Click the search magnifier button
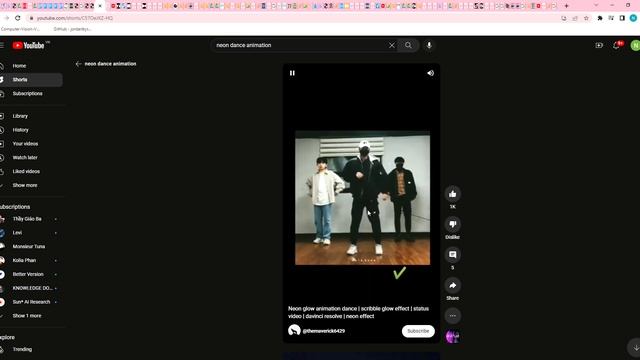 coord(408,45)
